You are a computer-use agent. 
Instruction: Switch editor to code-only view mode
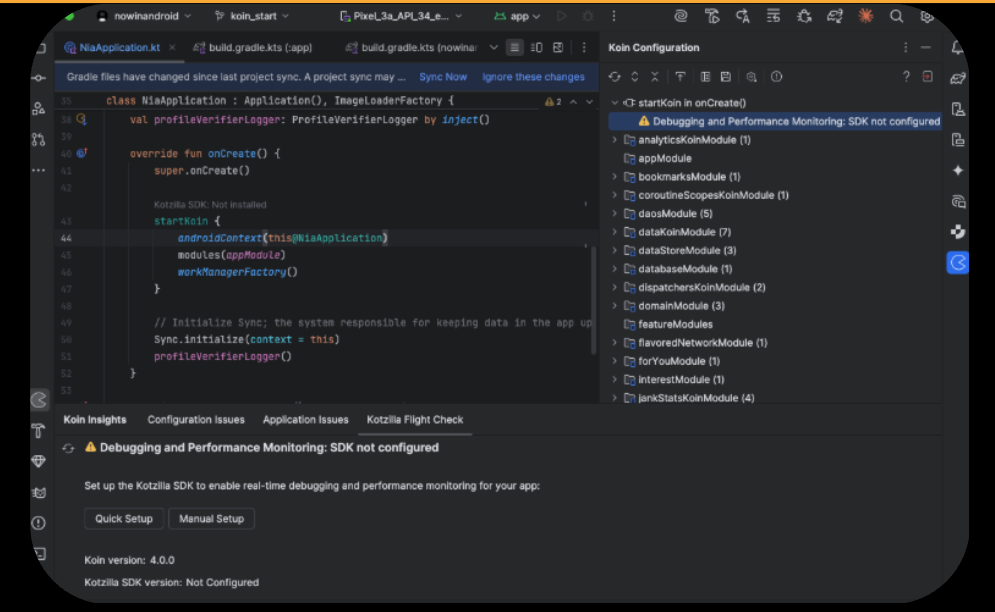pos(515,48)
